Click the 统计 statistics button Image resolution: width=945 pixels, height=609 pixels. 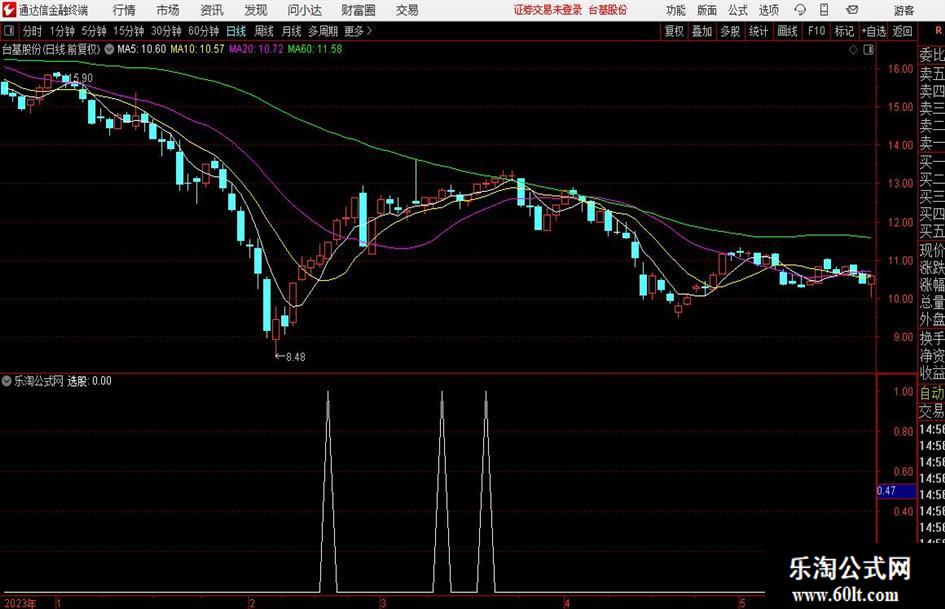(x=758, y=31)
